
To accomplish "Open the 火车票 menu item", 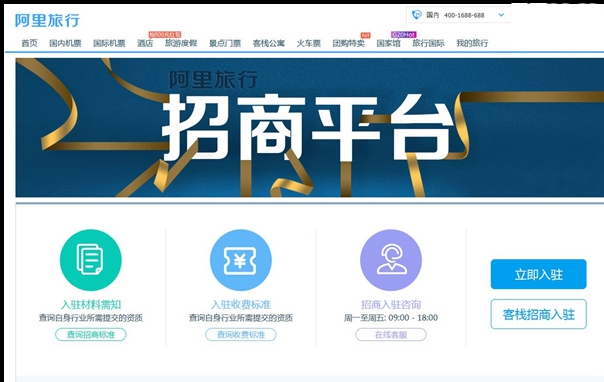I will pos(309,43).
